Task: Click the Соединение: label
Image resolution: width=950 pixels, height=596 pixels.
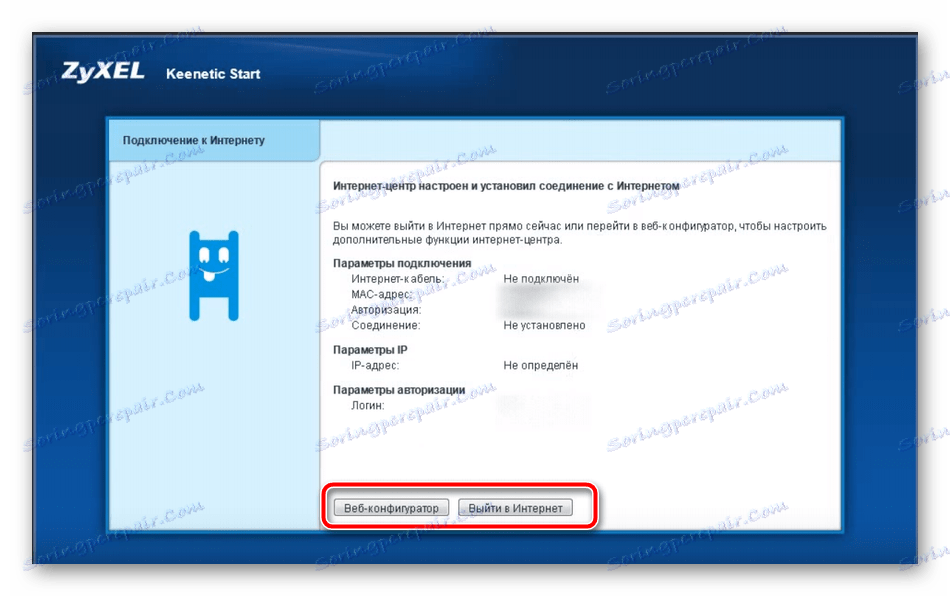Action: (385, 325)
